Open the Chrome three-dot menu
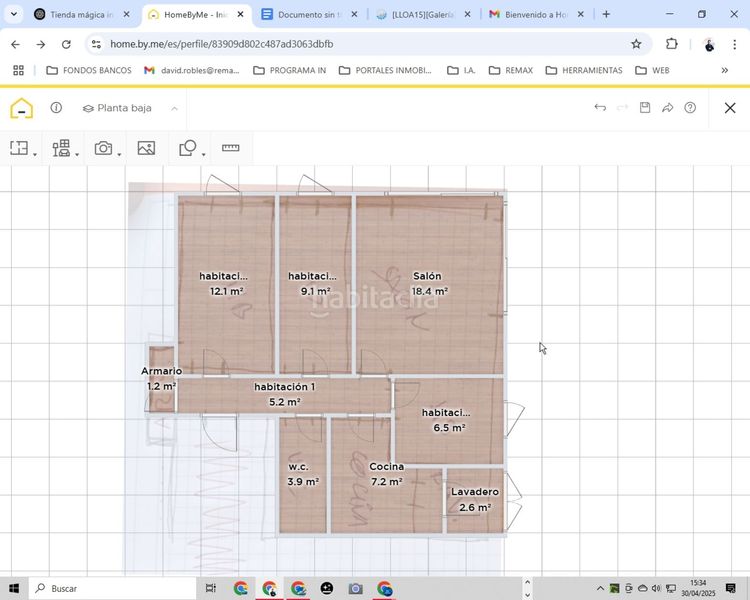 734,44
